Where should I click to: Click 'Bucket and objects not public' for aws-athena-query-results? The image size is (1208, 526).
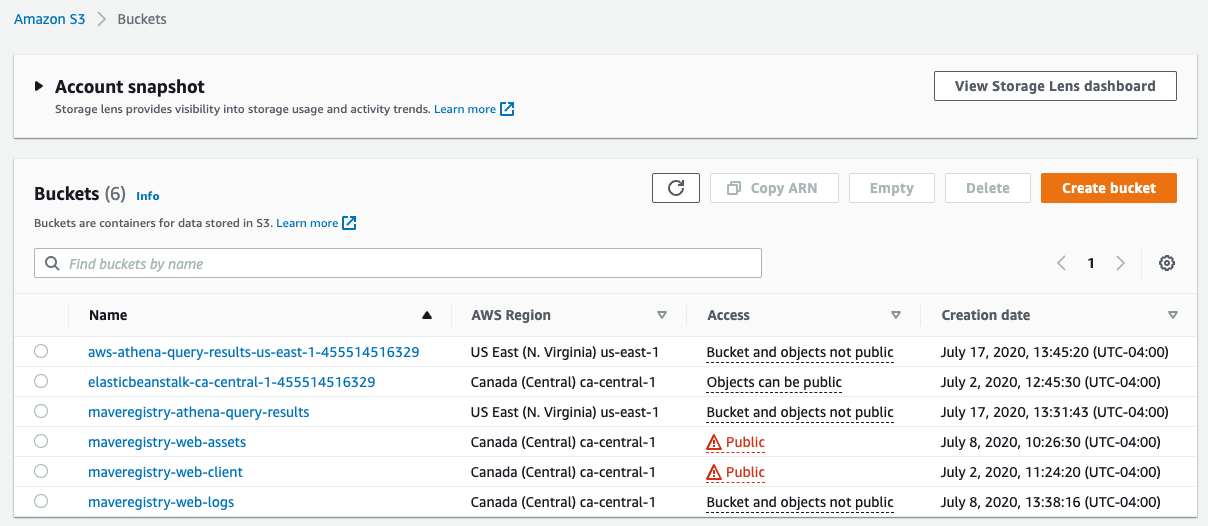(800, 352)
